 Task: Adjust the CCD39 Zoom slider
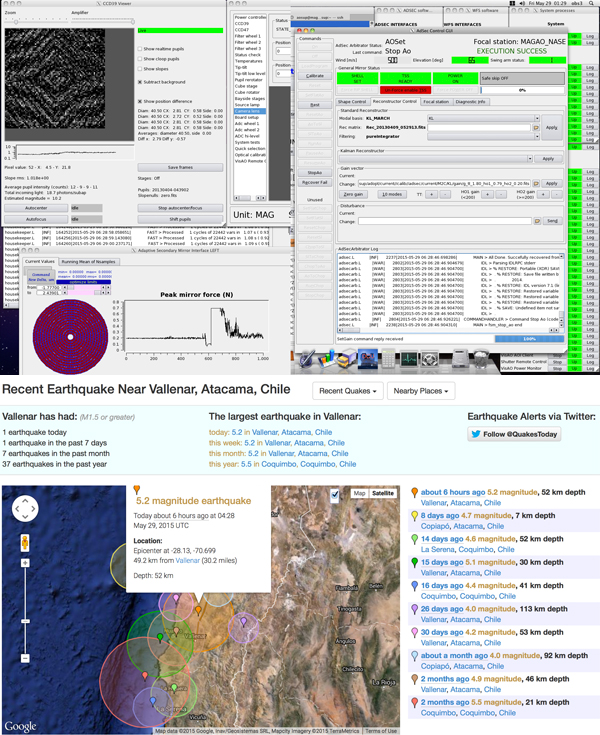(15, 22)
